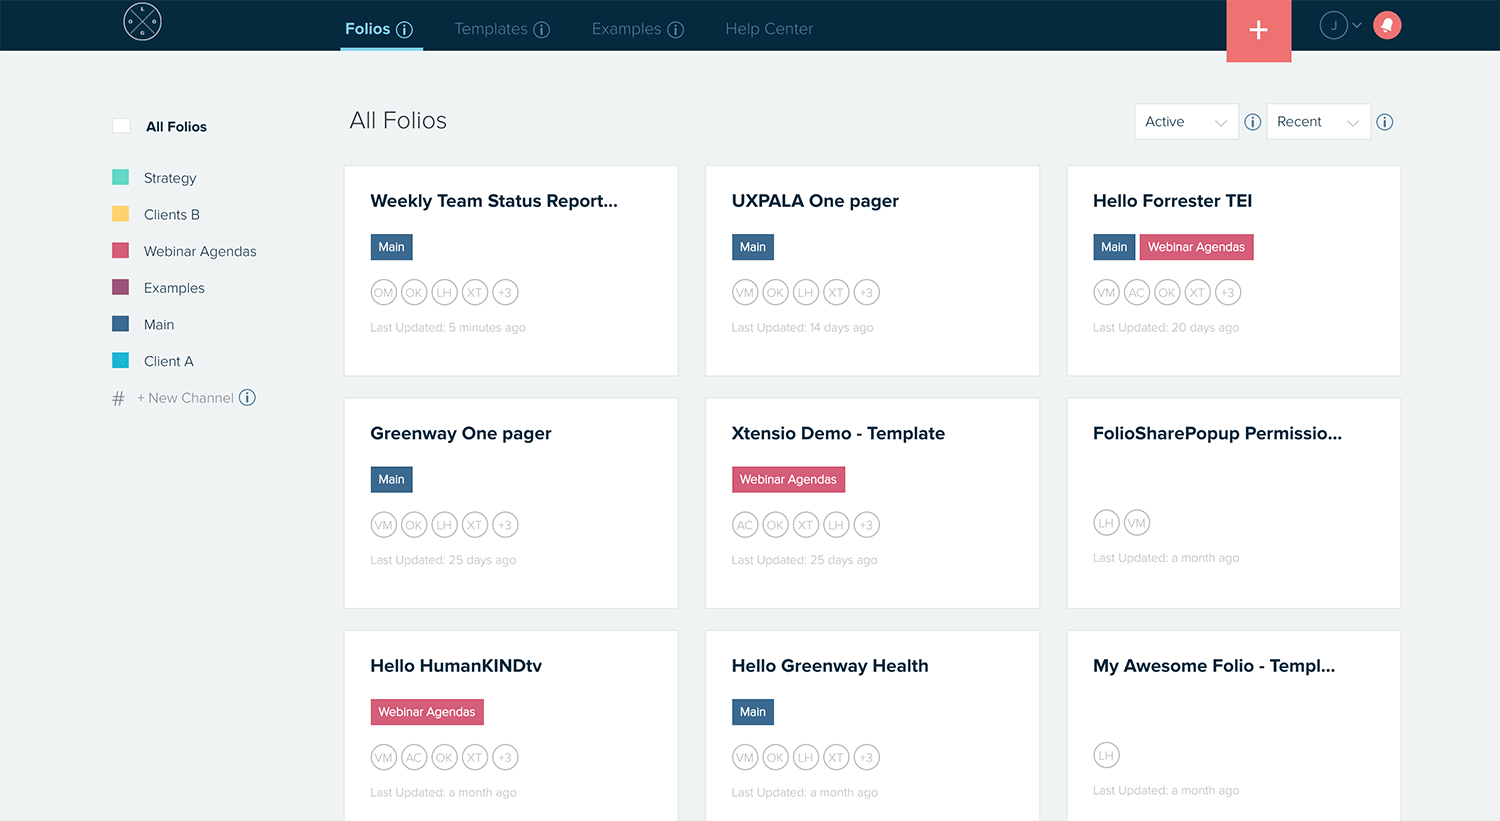The image size is (1500, 821).
Task: Click the teal swatch beside Strategy channel
Action: point(120,177)
